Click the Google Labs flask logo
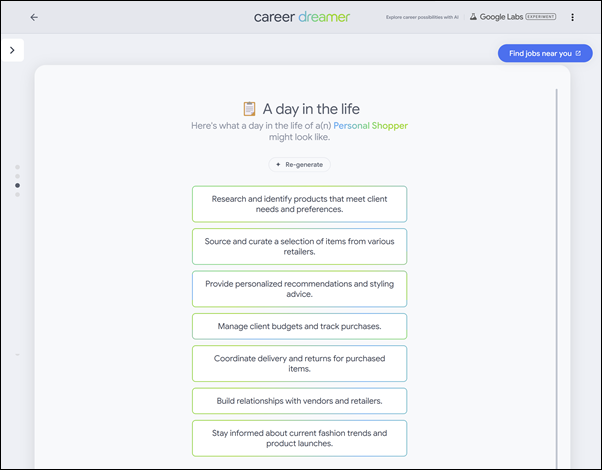 (x=473, y=17)
